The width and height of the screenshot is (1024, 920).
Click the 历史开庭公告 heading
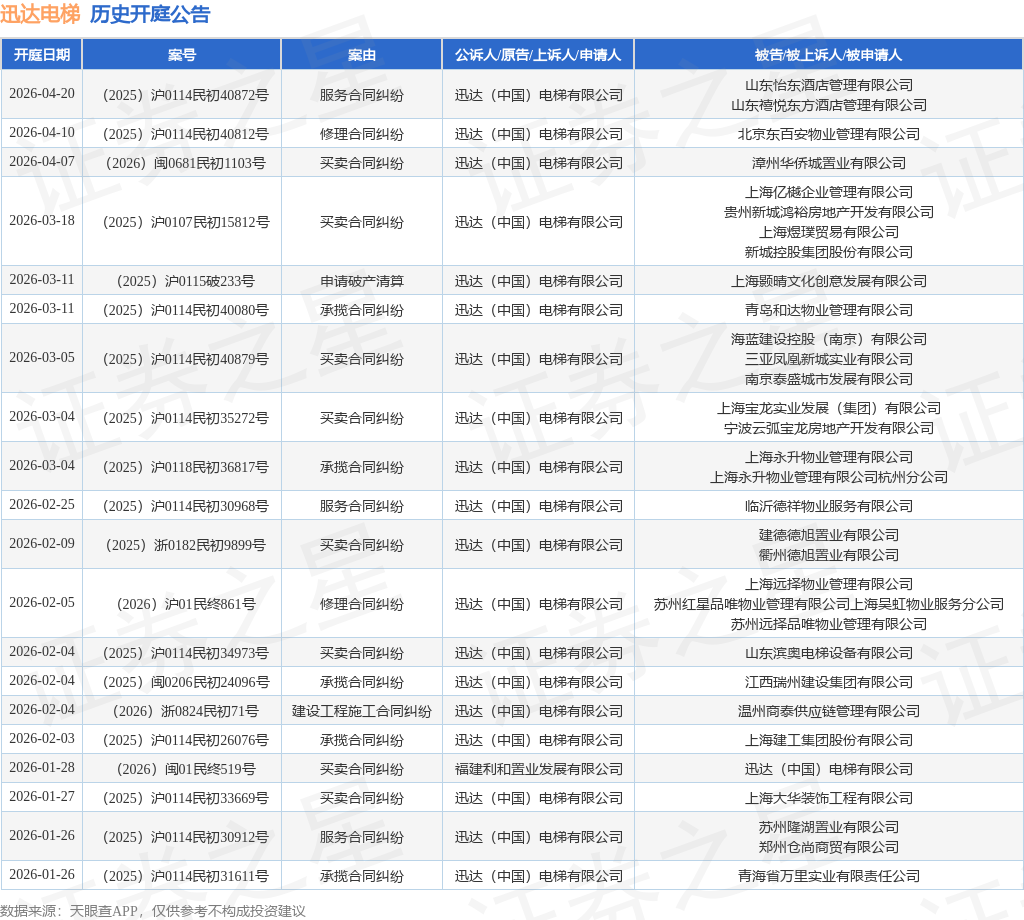click(150, 14)
